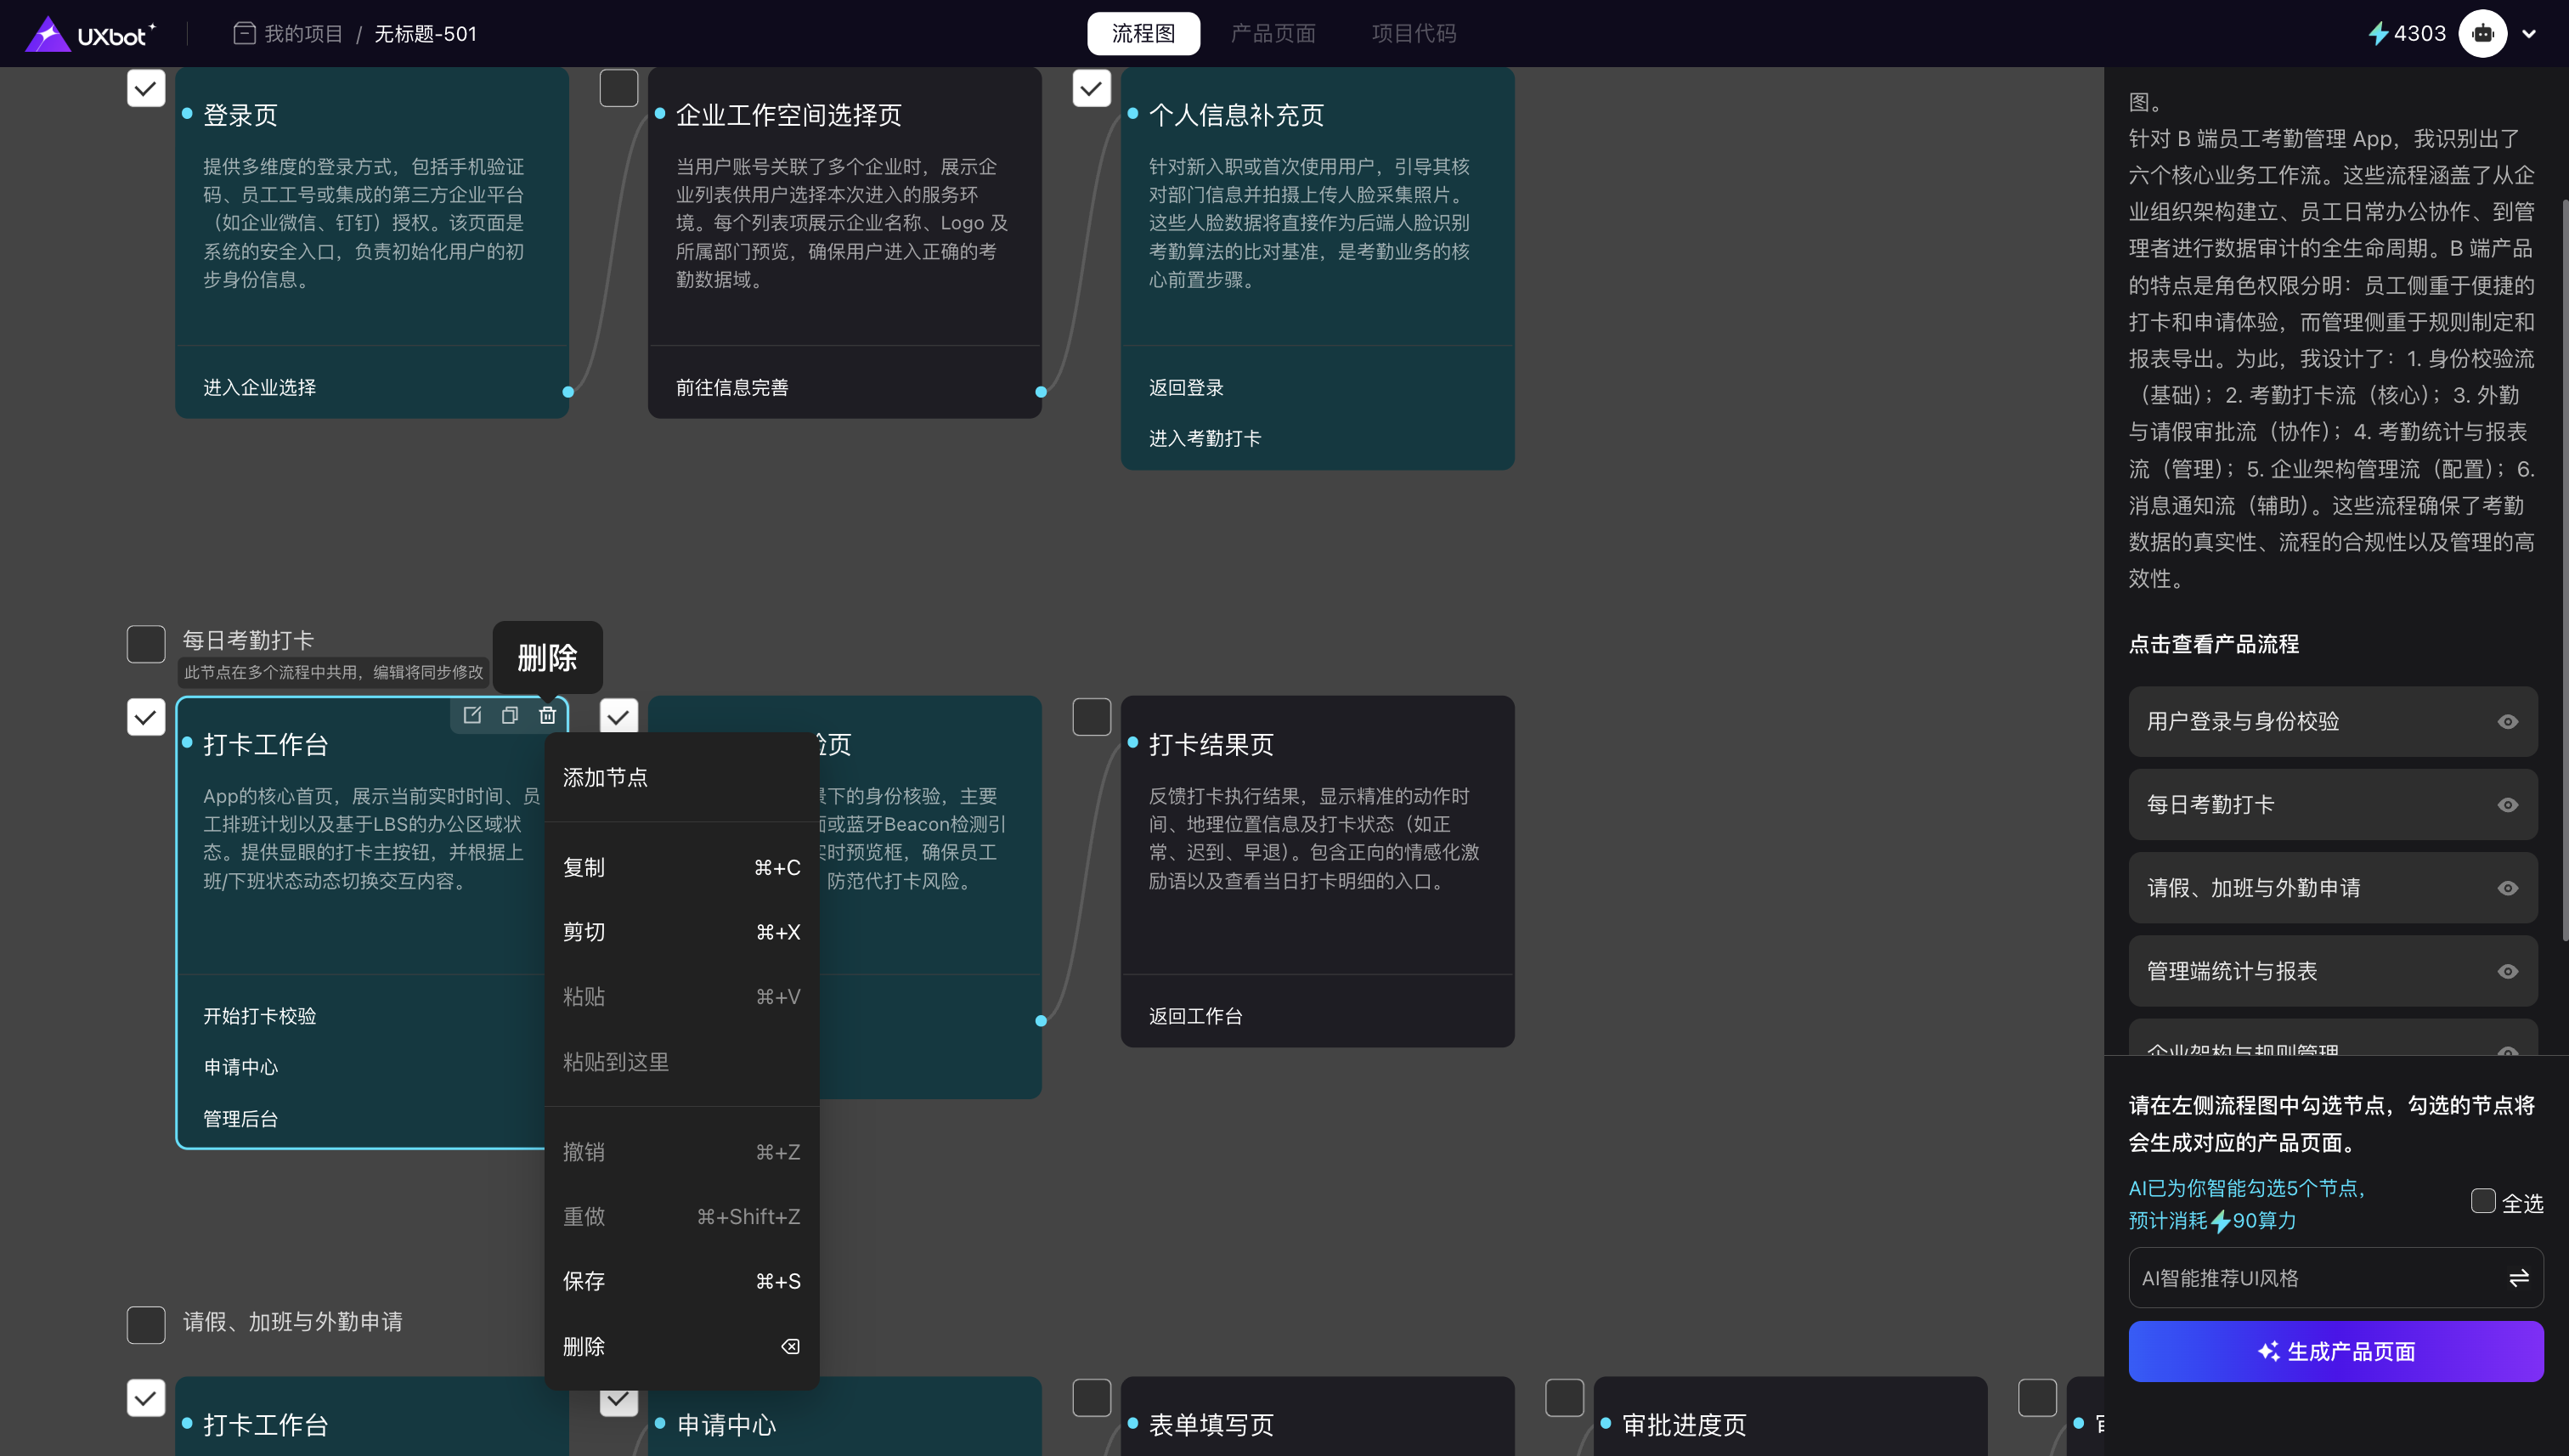Check the 全选 select-all checkbox
This screenshot has width=2569, height=1456.
[2482, 1201]
